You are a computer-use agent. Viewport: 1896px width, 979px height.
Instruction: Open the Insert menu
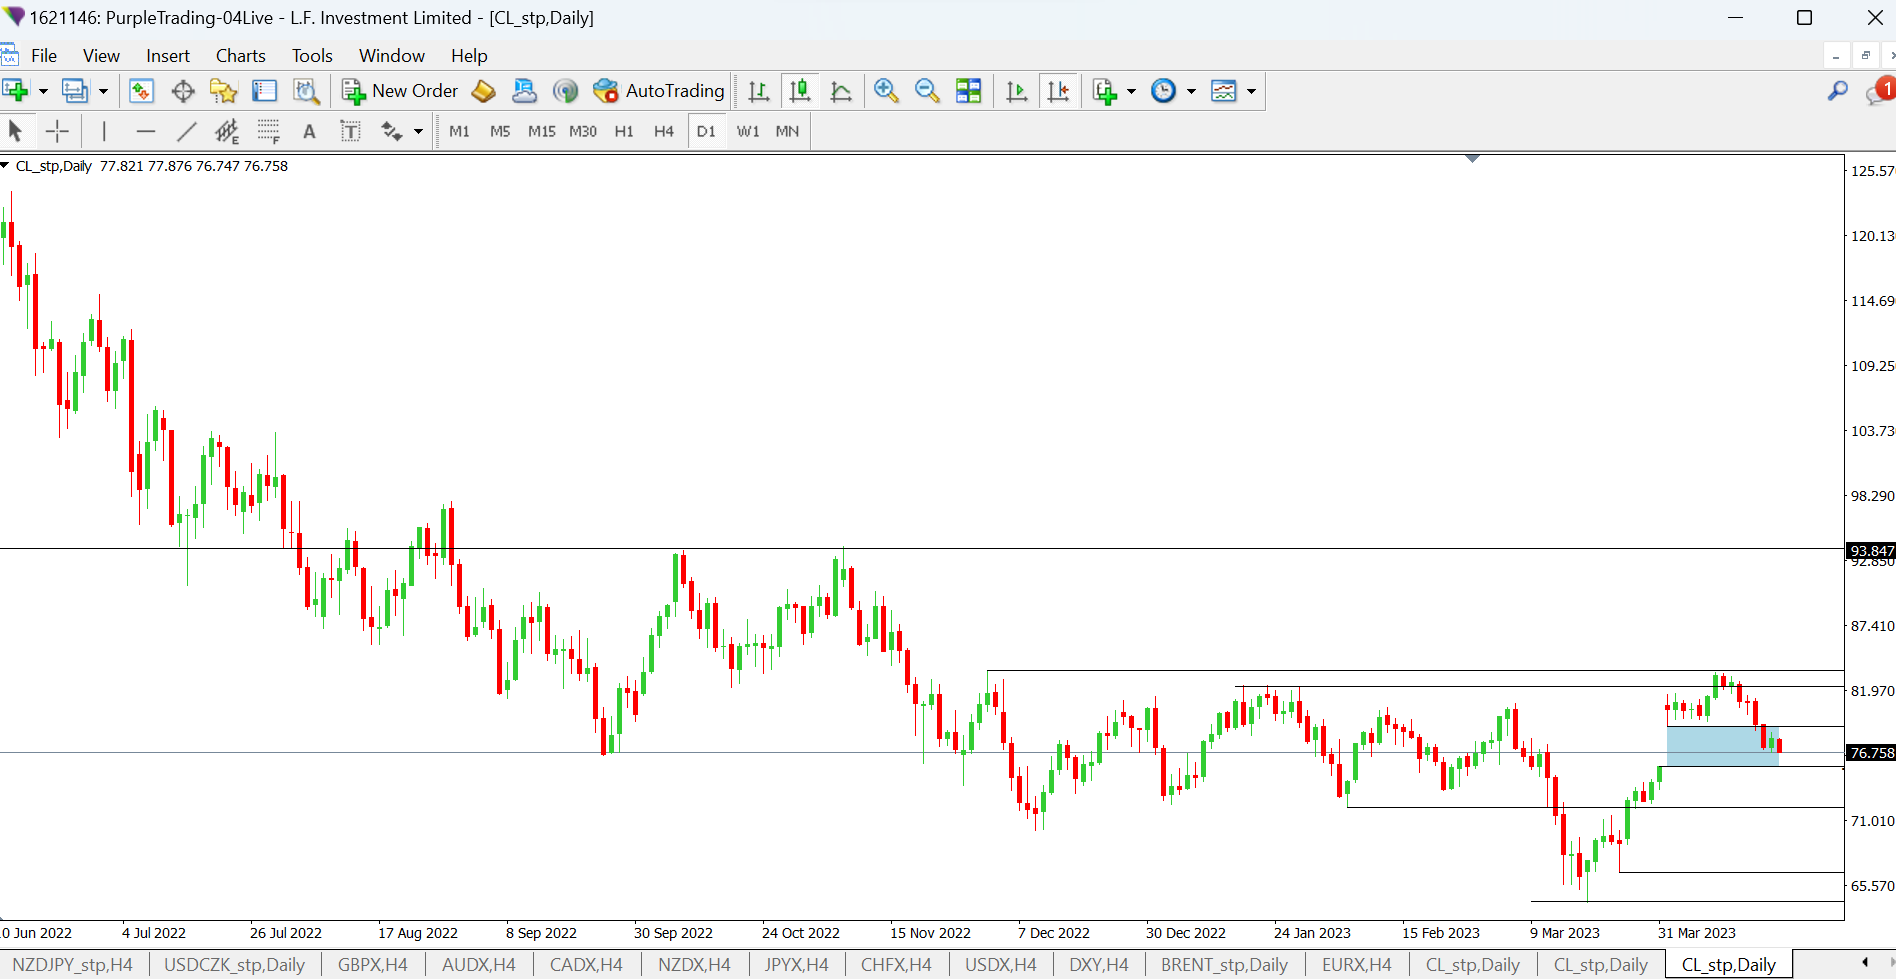[168, 56]
